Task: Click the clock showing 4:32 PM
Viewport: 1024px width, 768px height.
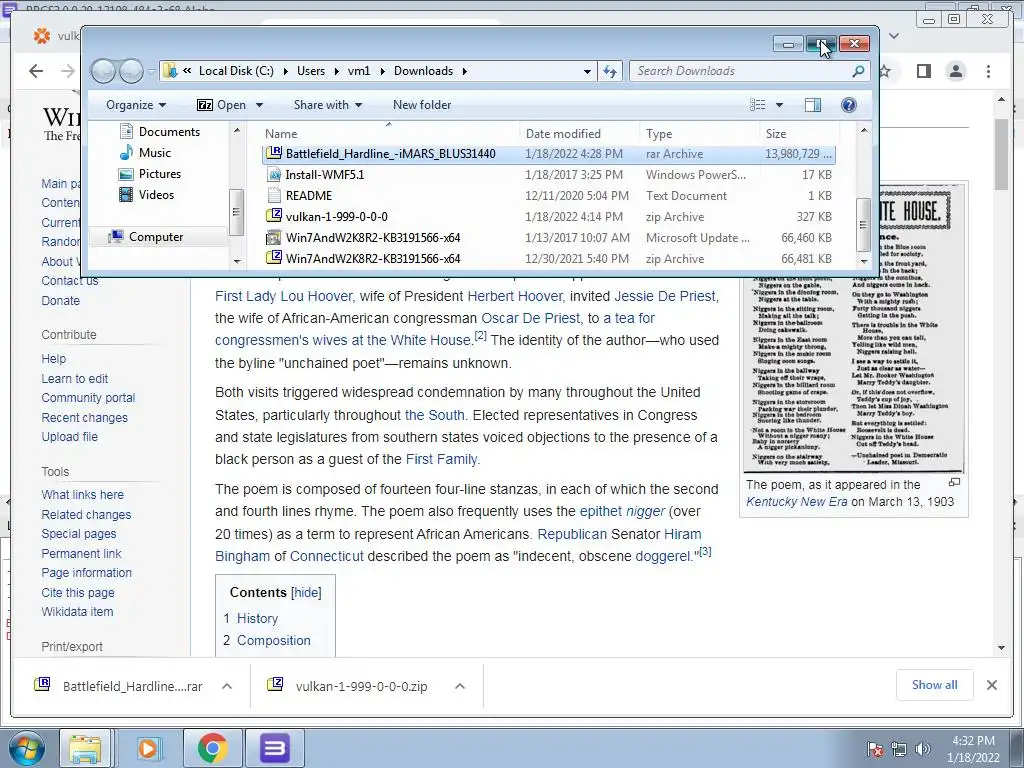Action: (x=973, y=741)
